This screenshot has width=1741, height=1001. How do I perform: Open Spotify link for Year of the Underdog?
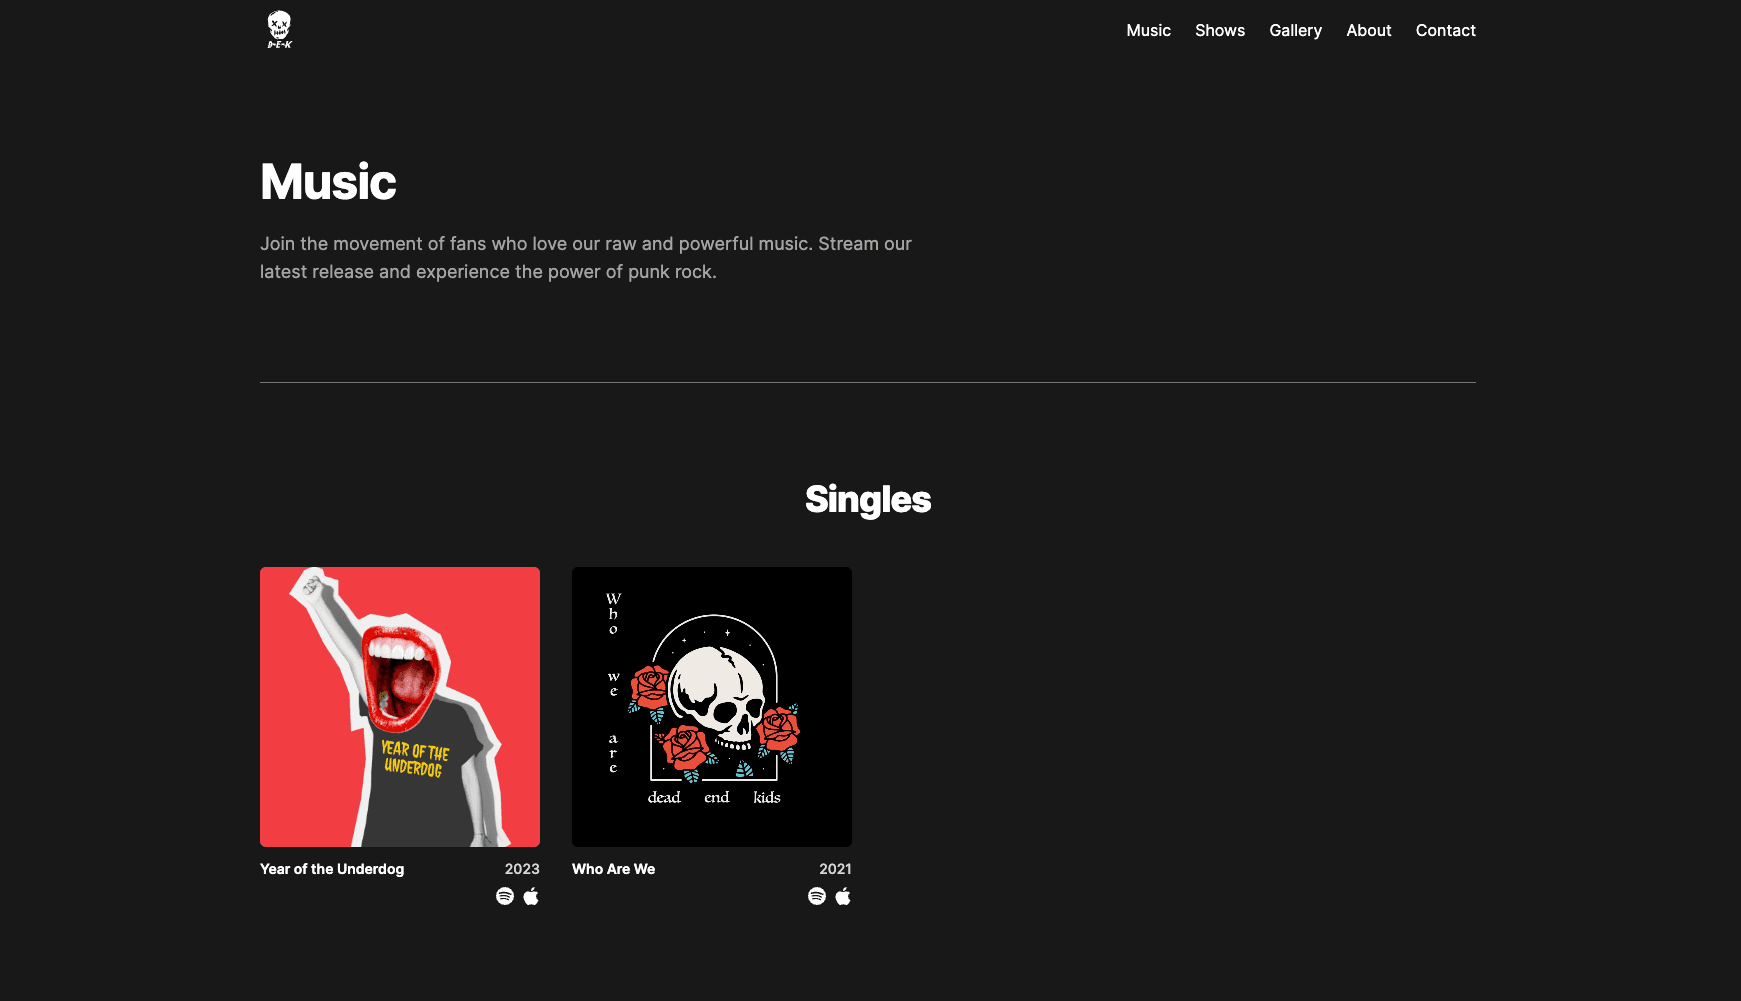[505, 896]
